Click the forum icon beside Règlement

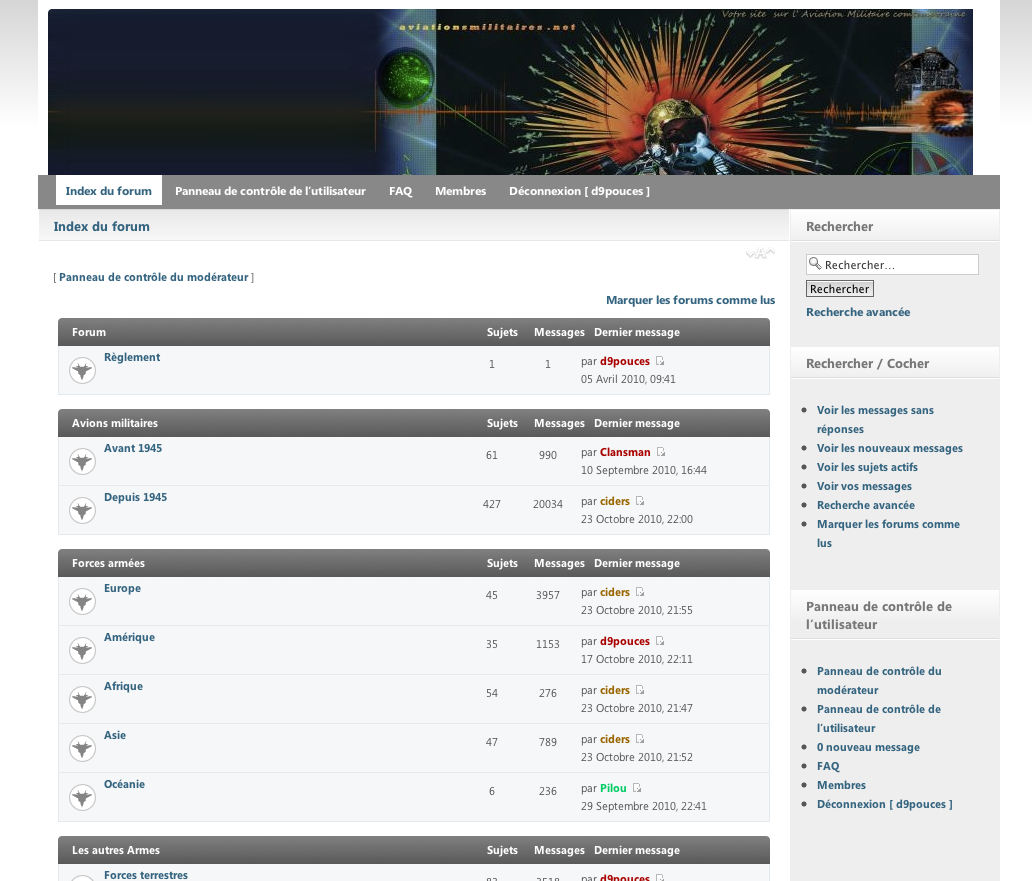pos(82,371)
